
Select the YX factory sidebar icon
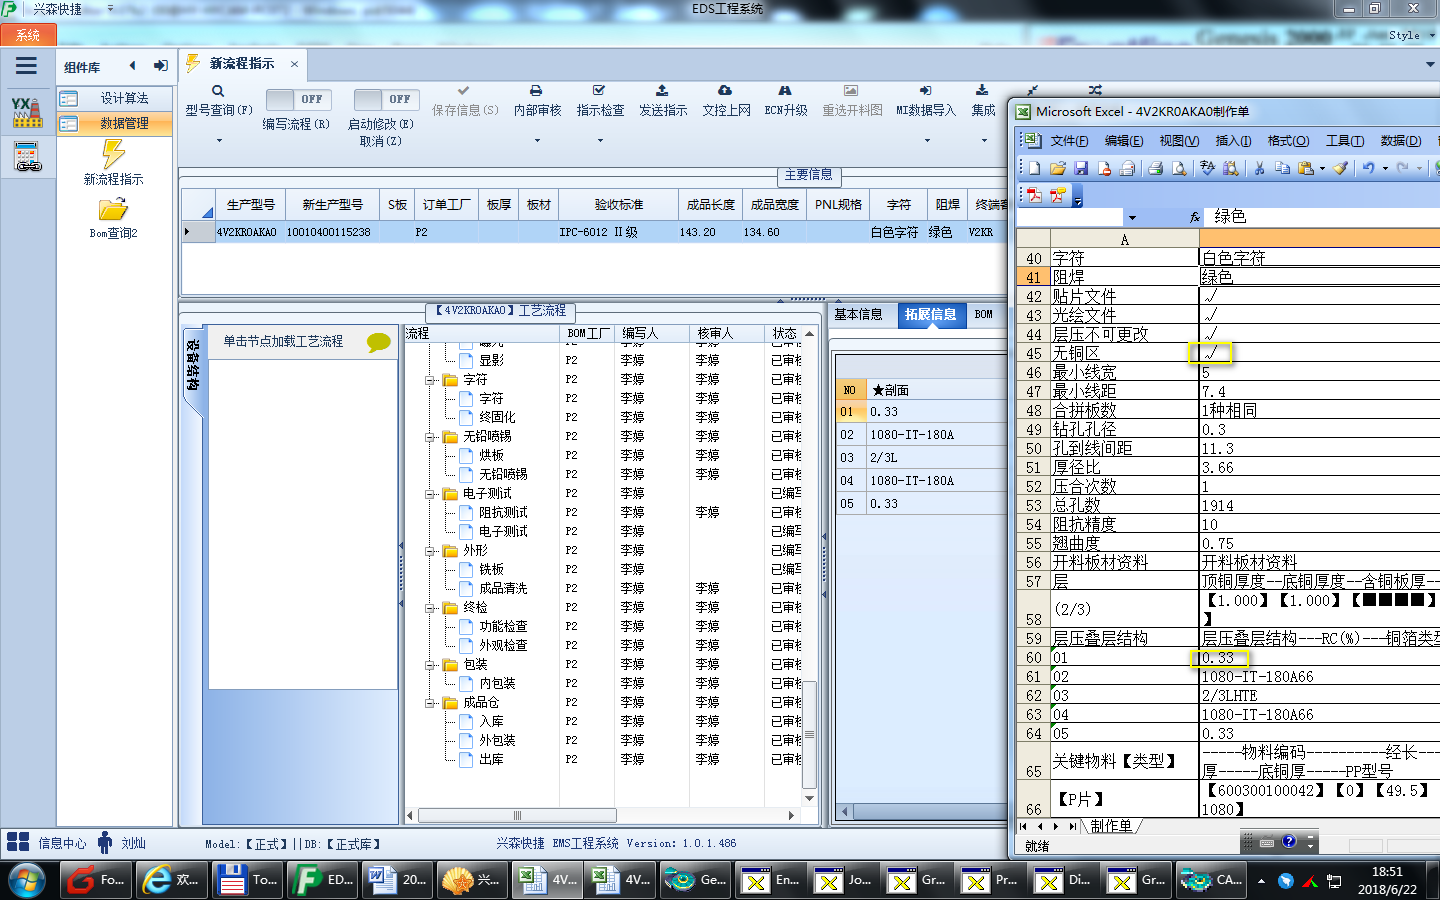pos(27,112)
